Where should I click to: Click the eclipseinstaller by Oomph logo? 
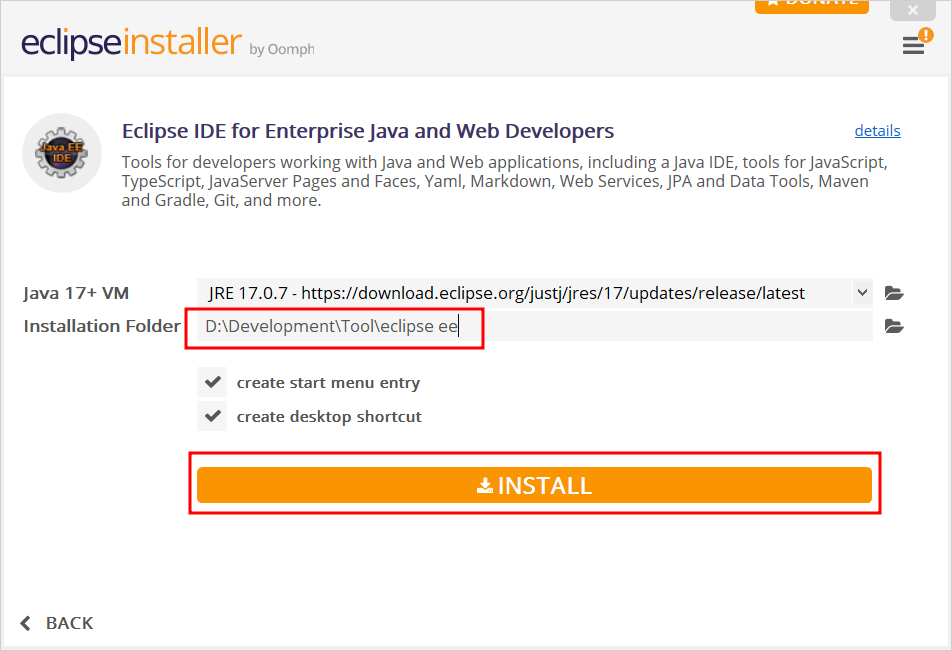click(168, 43)
